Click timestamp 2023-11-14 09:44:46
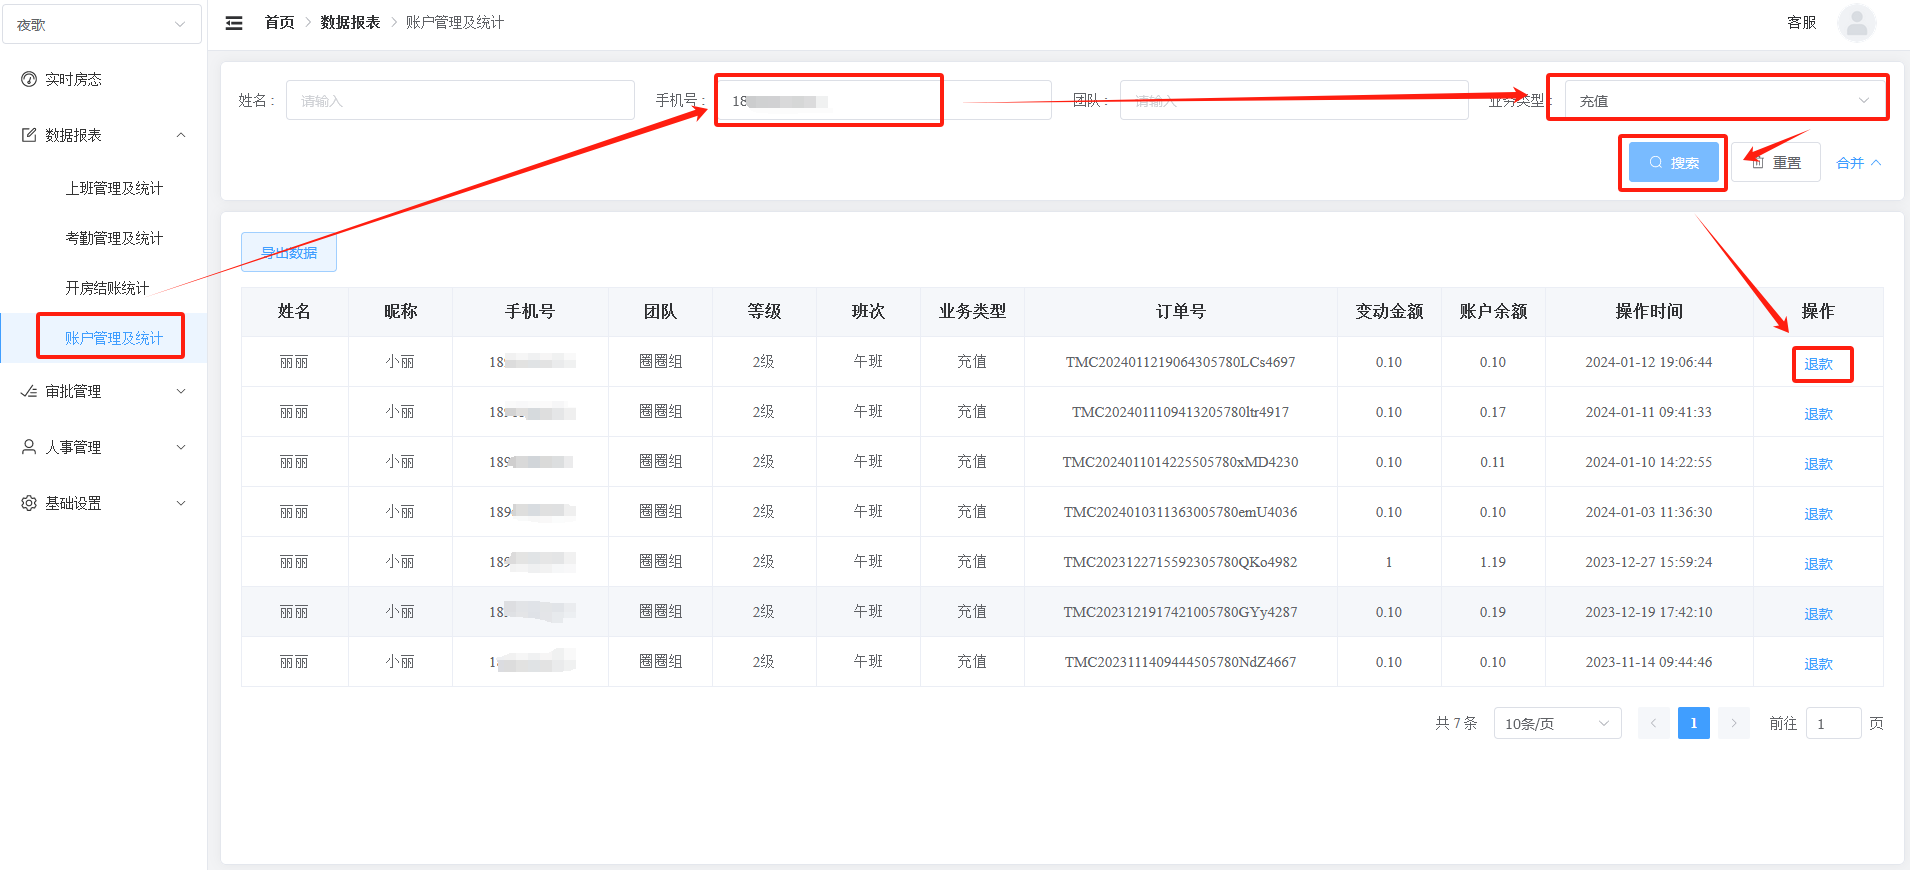The width and height of the screenshot is (1910, 870). [1649, 662]
